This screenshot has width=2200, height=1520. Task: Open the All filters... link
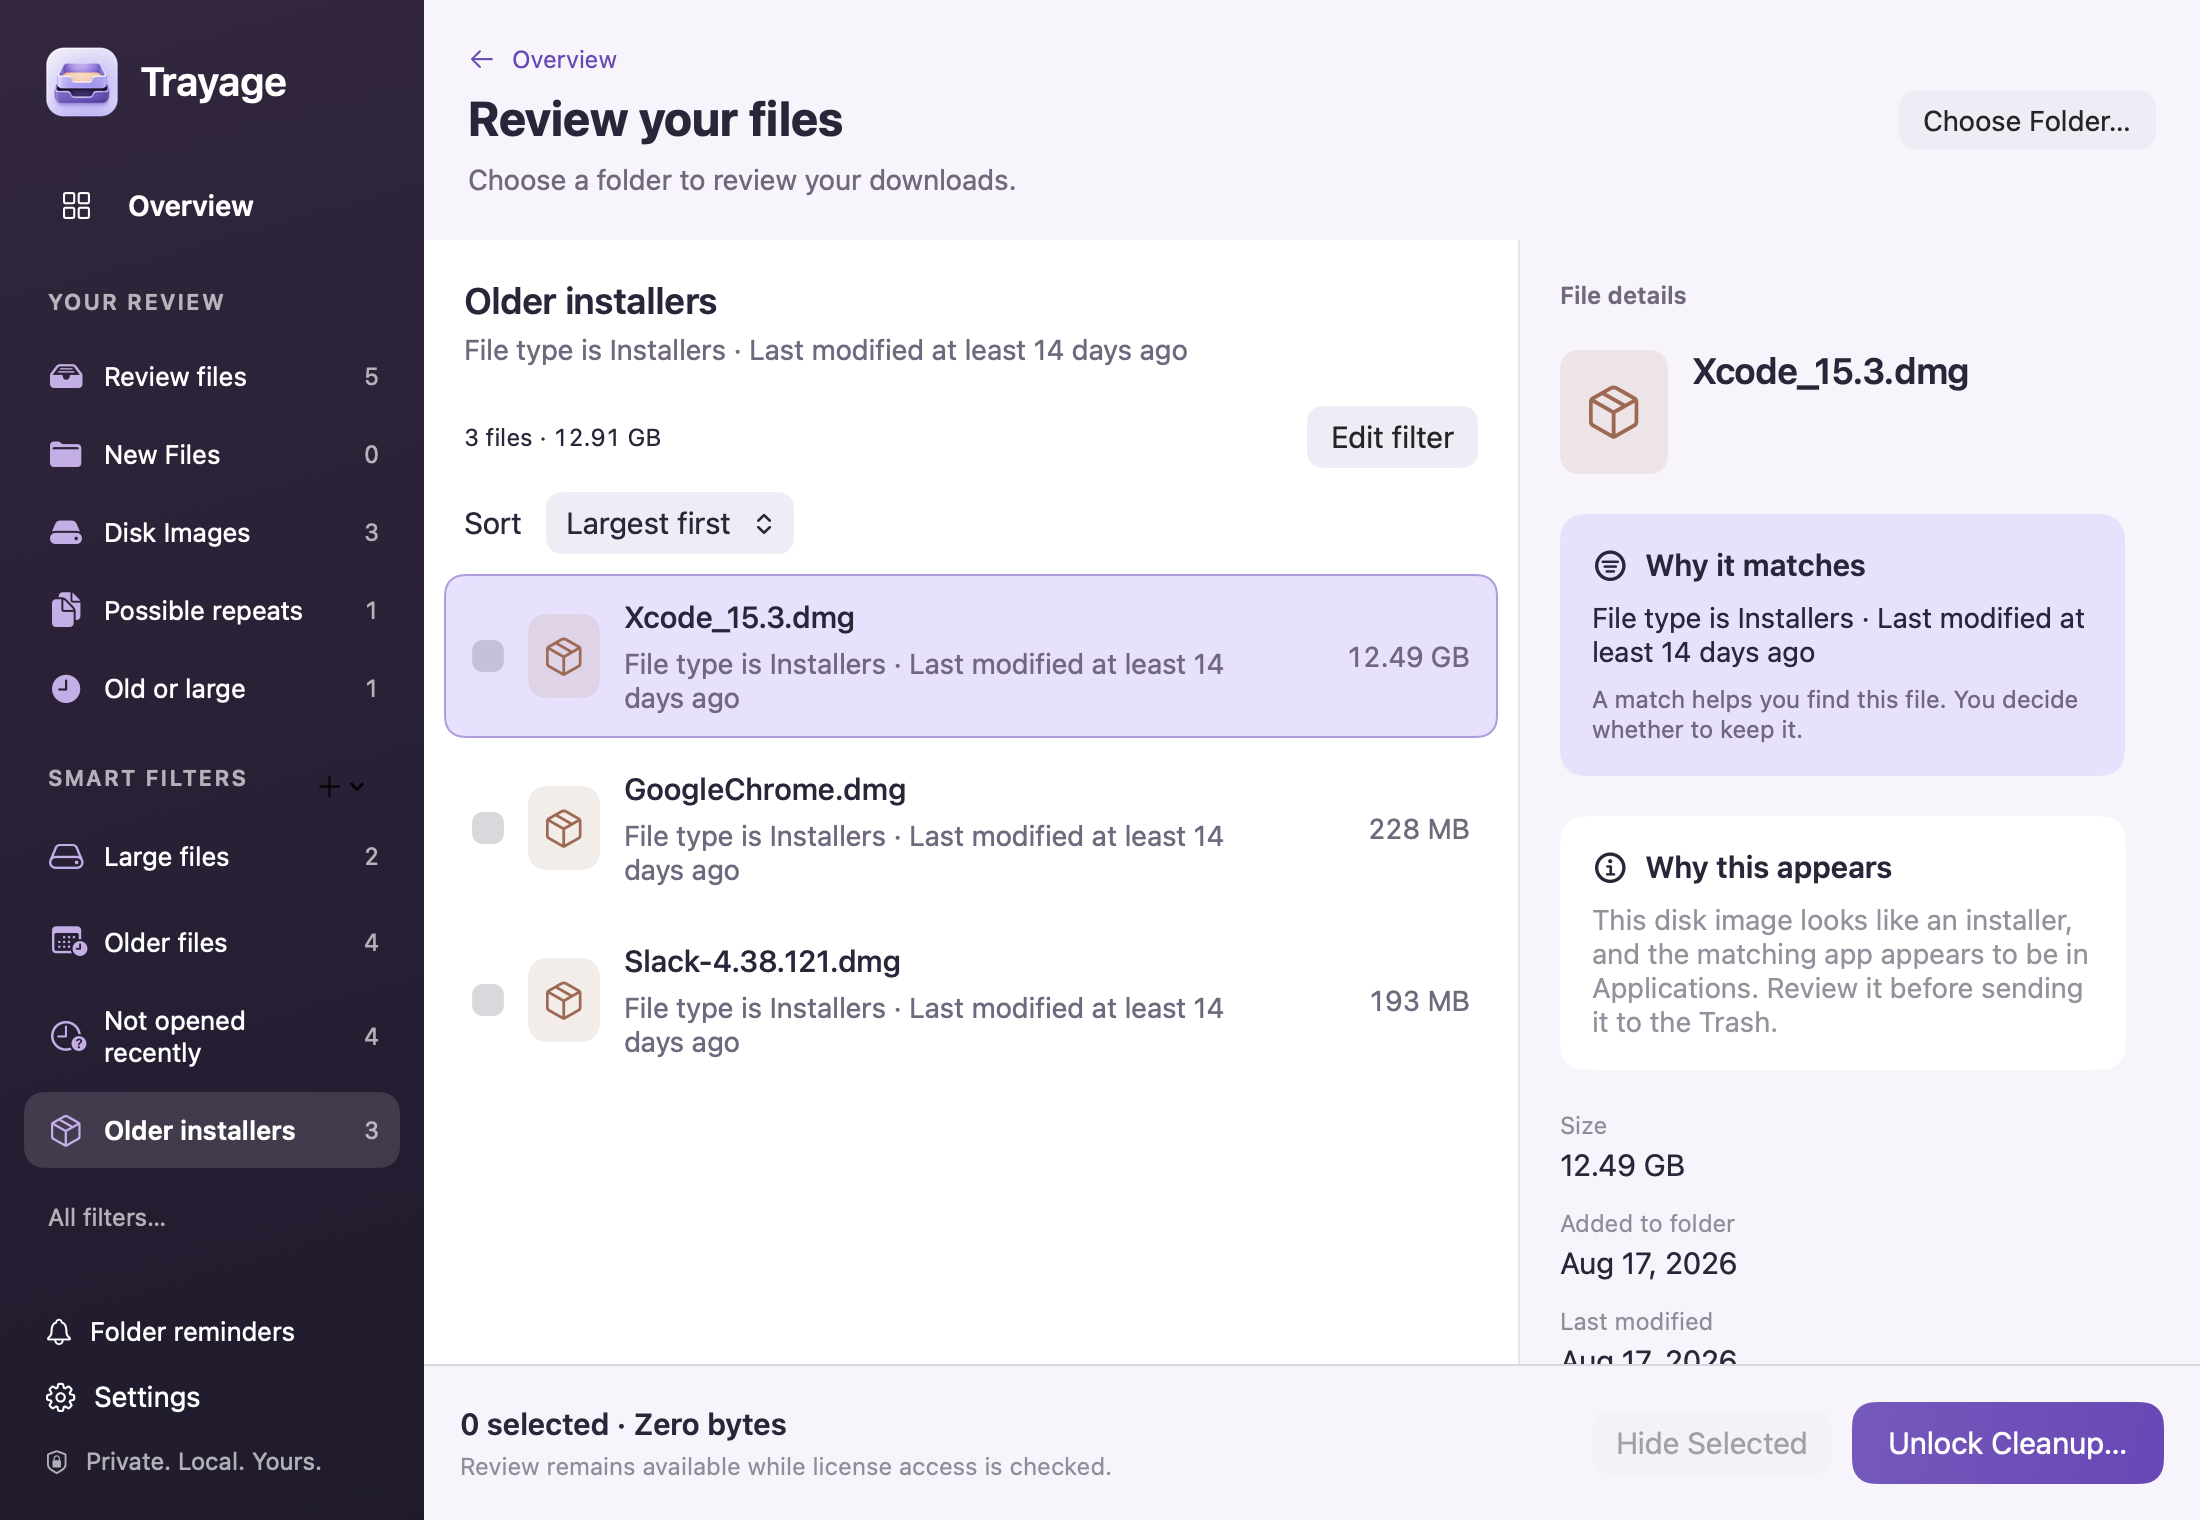107,1217
